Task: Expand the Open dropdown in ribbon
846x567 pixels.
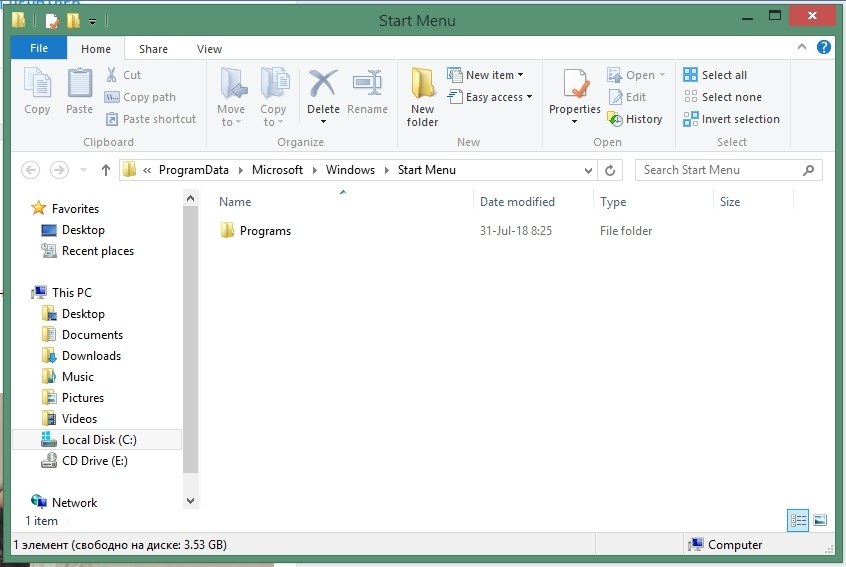Action: click(663, 75)
